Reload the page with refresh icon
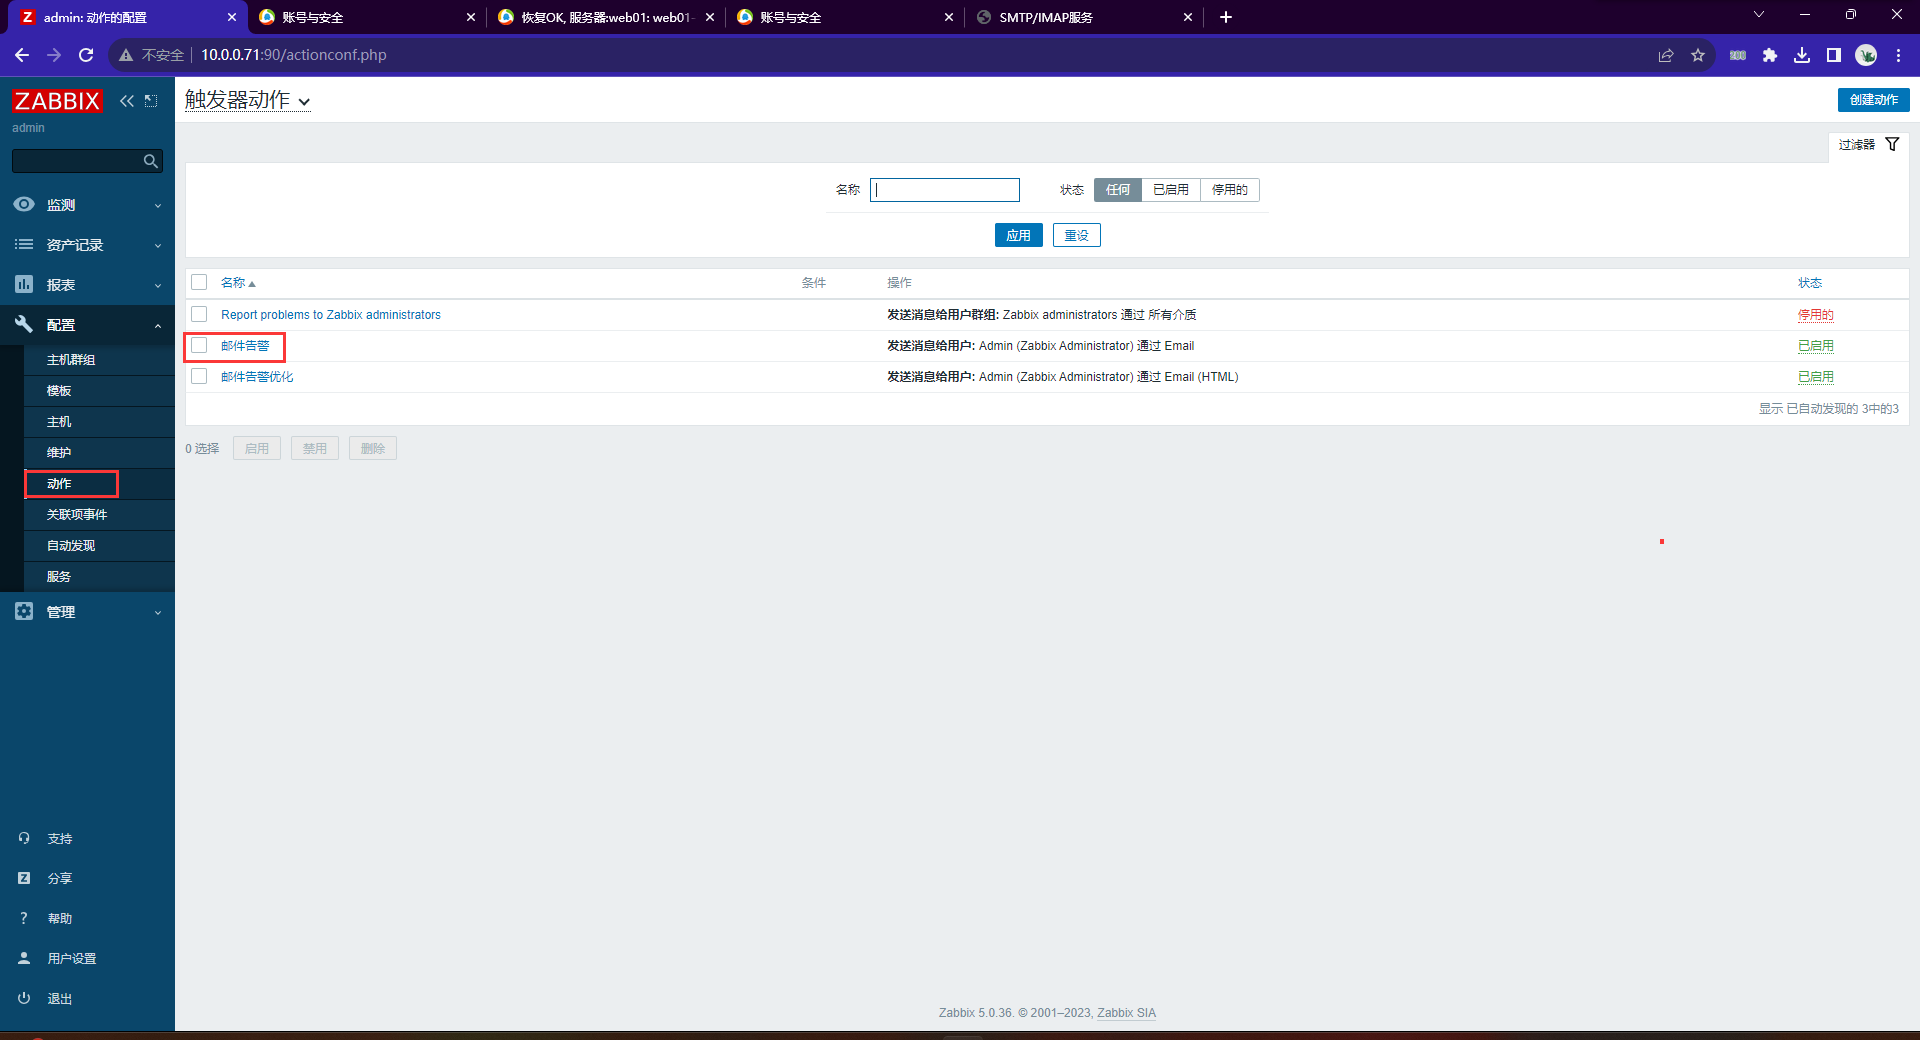This screenshot has height=1040, width=1920. pyautogui.click(x=86, y=55)
